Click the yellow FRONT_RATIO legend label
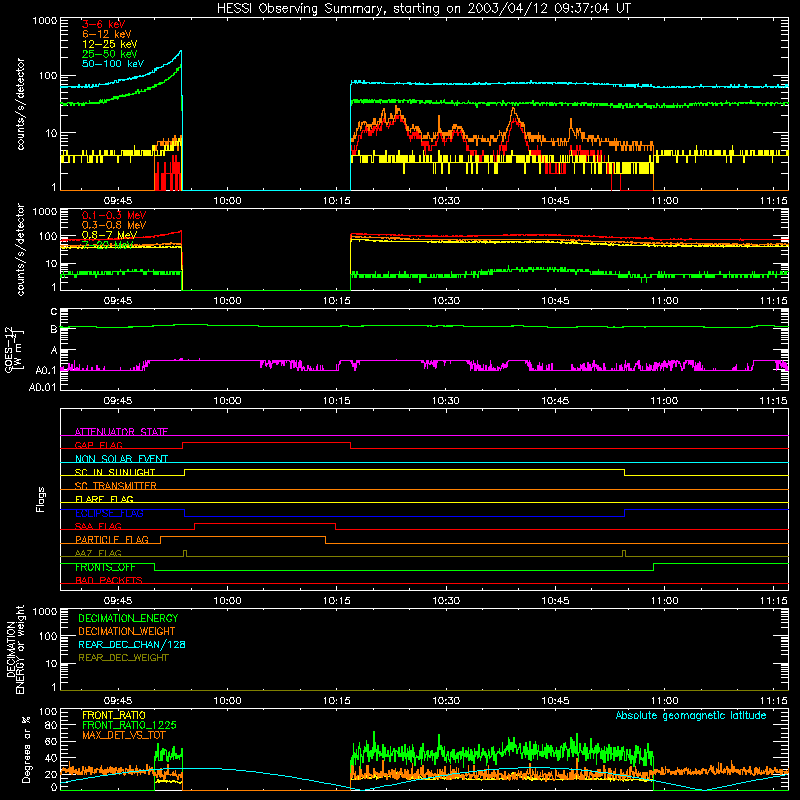Viewport: 800px width, 800px height. pos(114,715)
